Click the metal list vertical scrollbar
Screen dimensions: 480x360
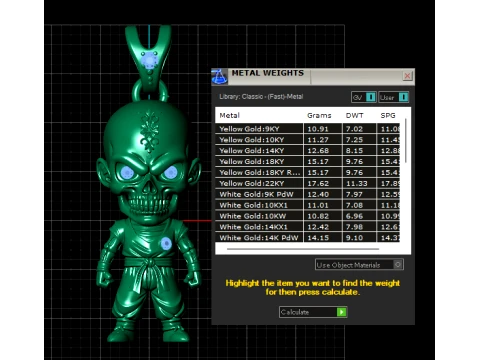[406, 141]
